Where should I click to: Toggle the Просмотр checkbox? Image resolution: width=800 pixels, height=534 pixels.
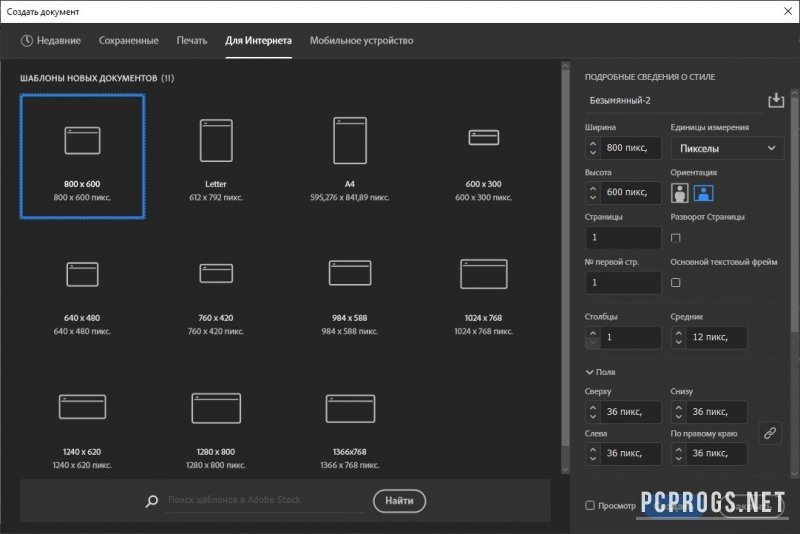(x=590, y=505)
